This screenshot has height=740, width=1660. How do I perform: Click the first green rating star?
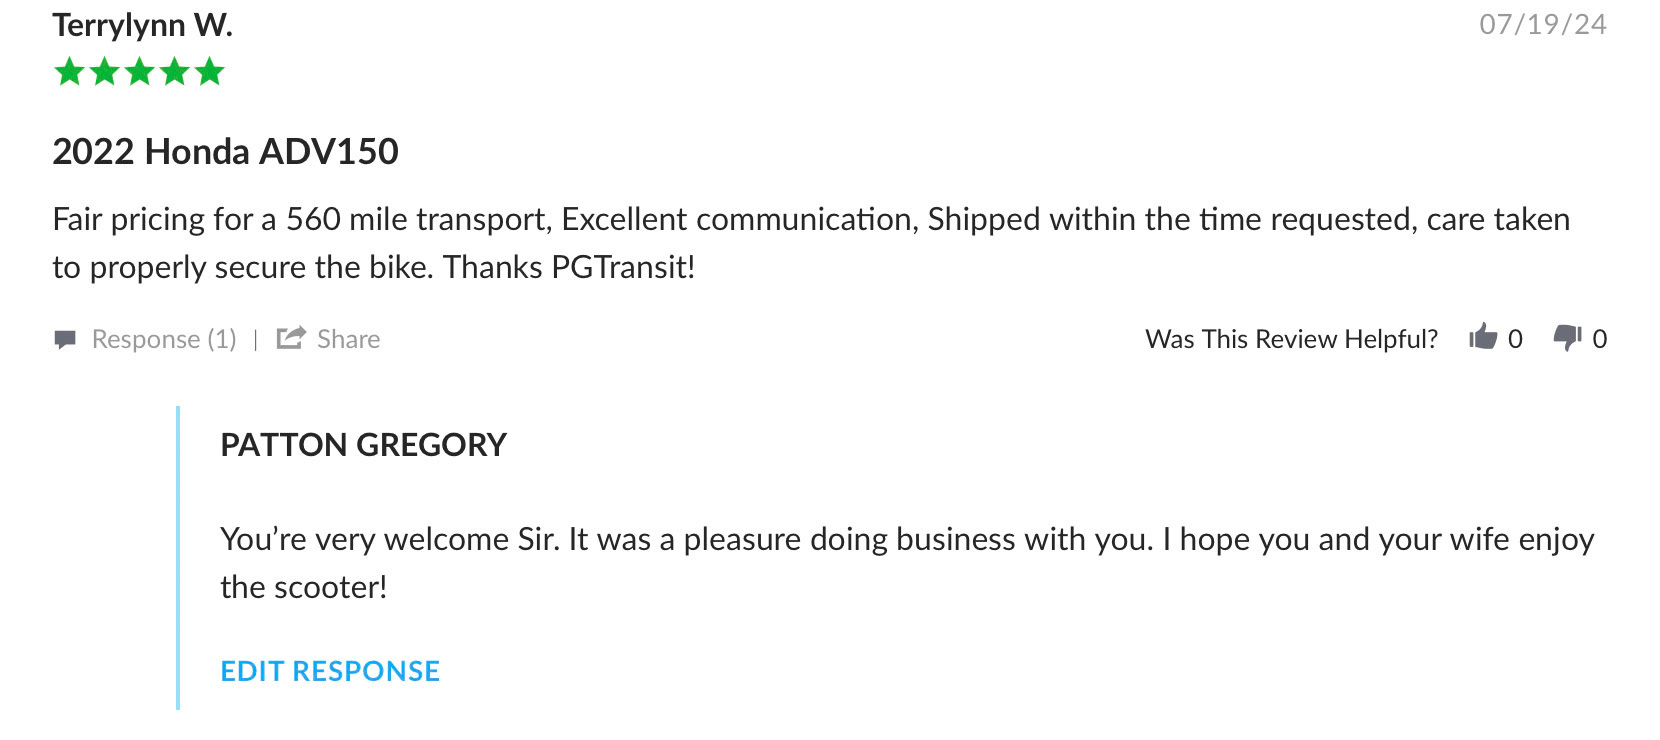point(70,72)
